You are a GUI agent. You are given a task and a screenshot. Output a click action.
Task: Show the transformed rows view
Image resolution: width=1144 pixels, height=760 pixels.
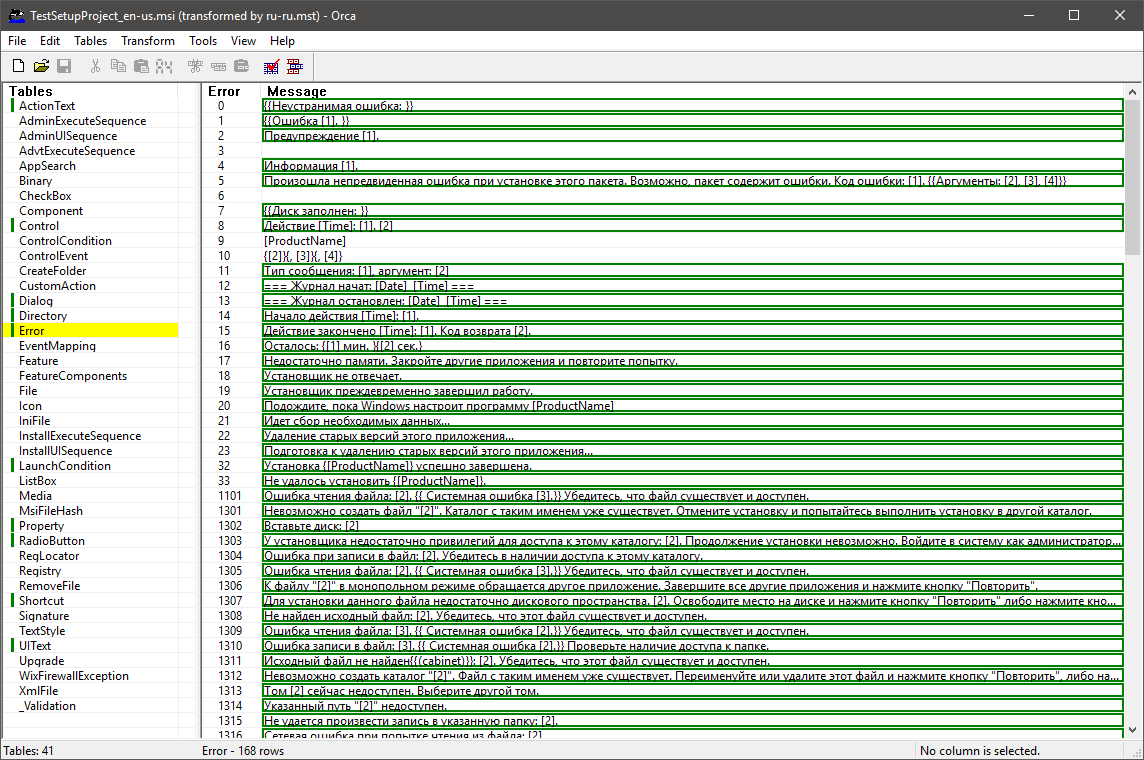point(294,66)
